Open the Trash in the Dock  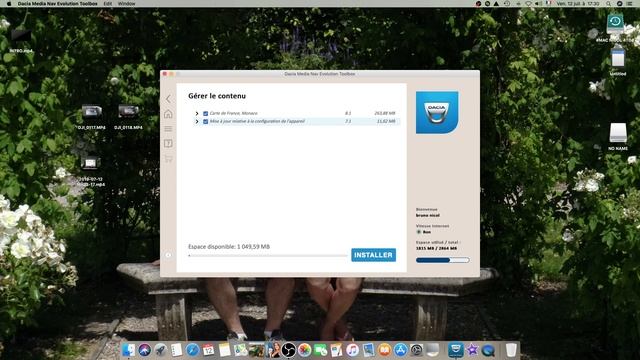click(511, 350)
